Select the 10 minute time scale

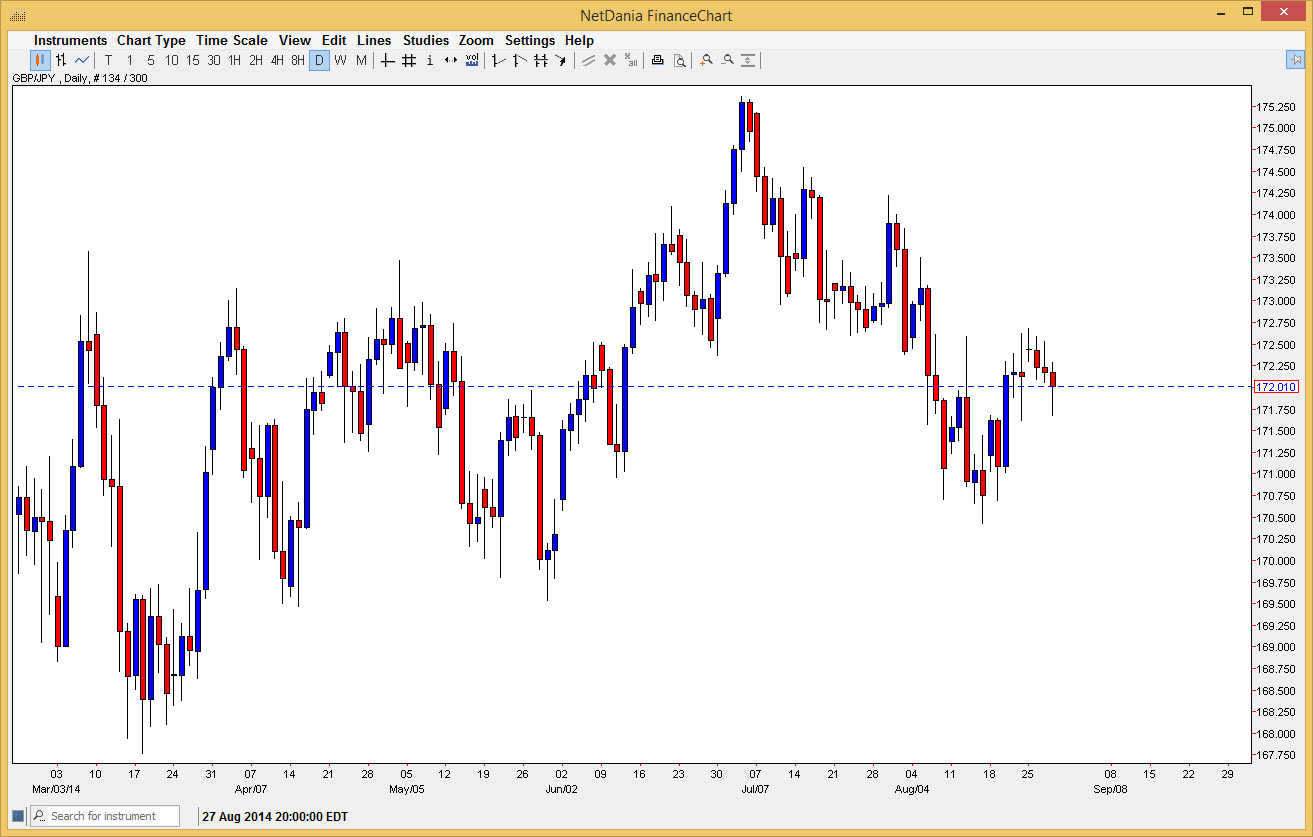[x=171, y=61]
